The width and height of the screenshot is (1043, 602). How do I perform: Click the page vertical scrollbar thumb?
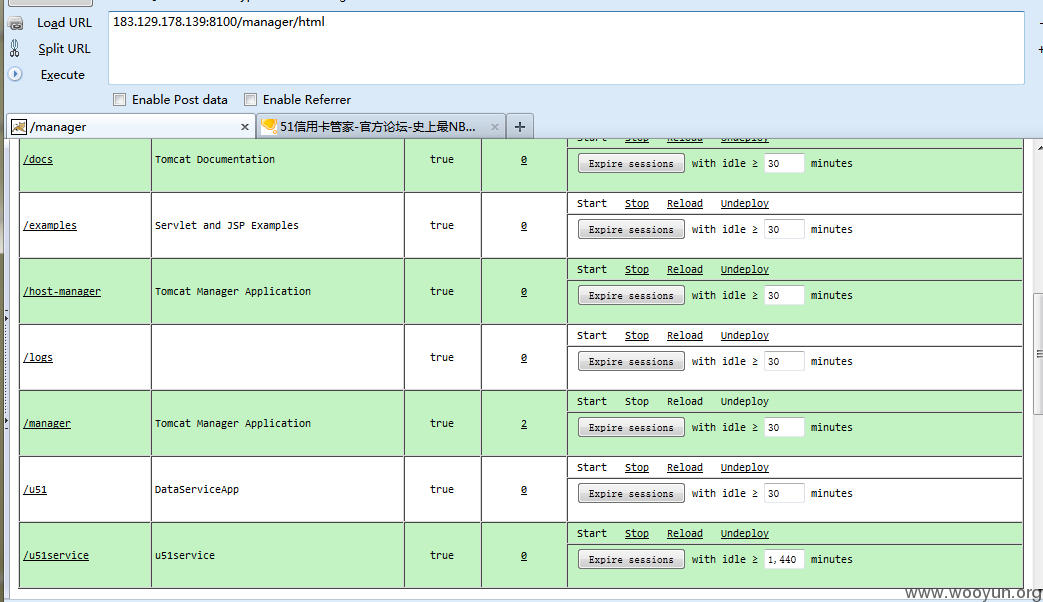coord(1038,355)
